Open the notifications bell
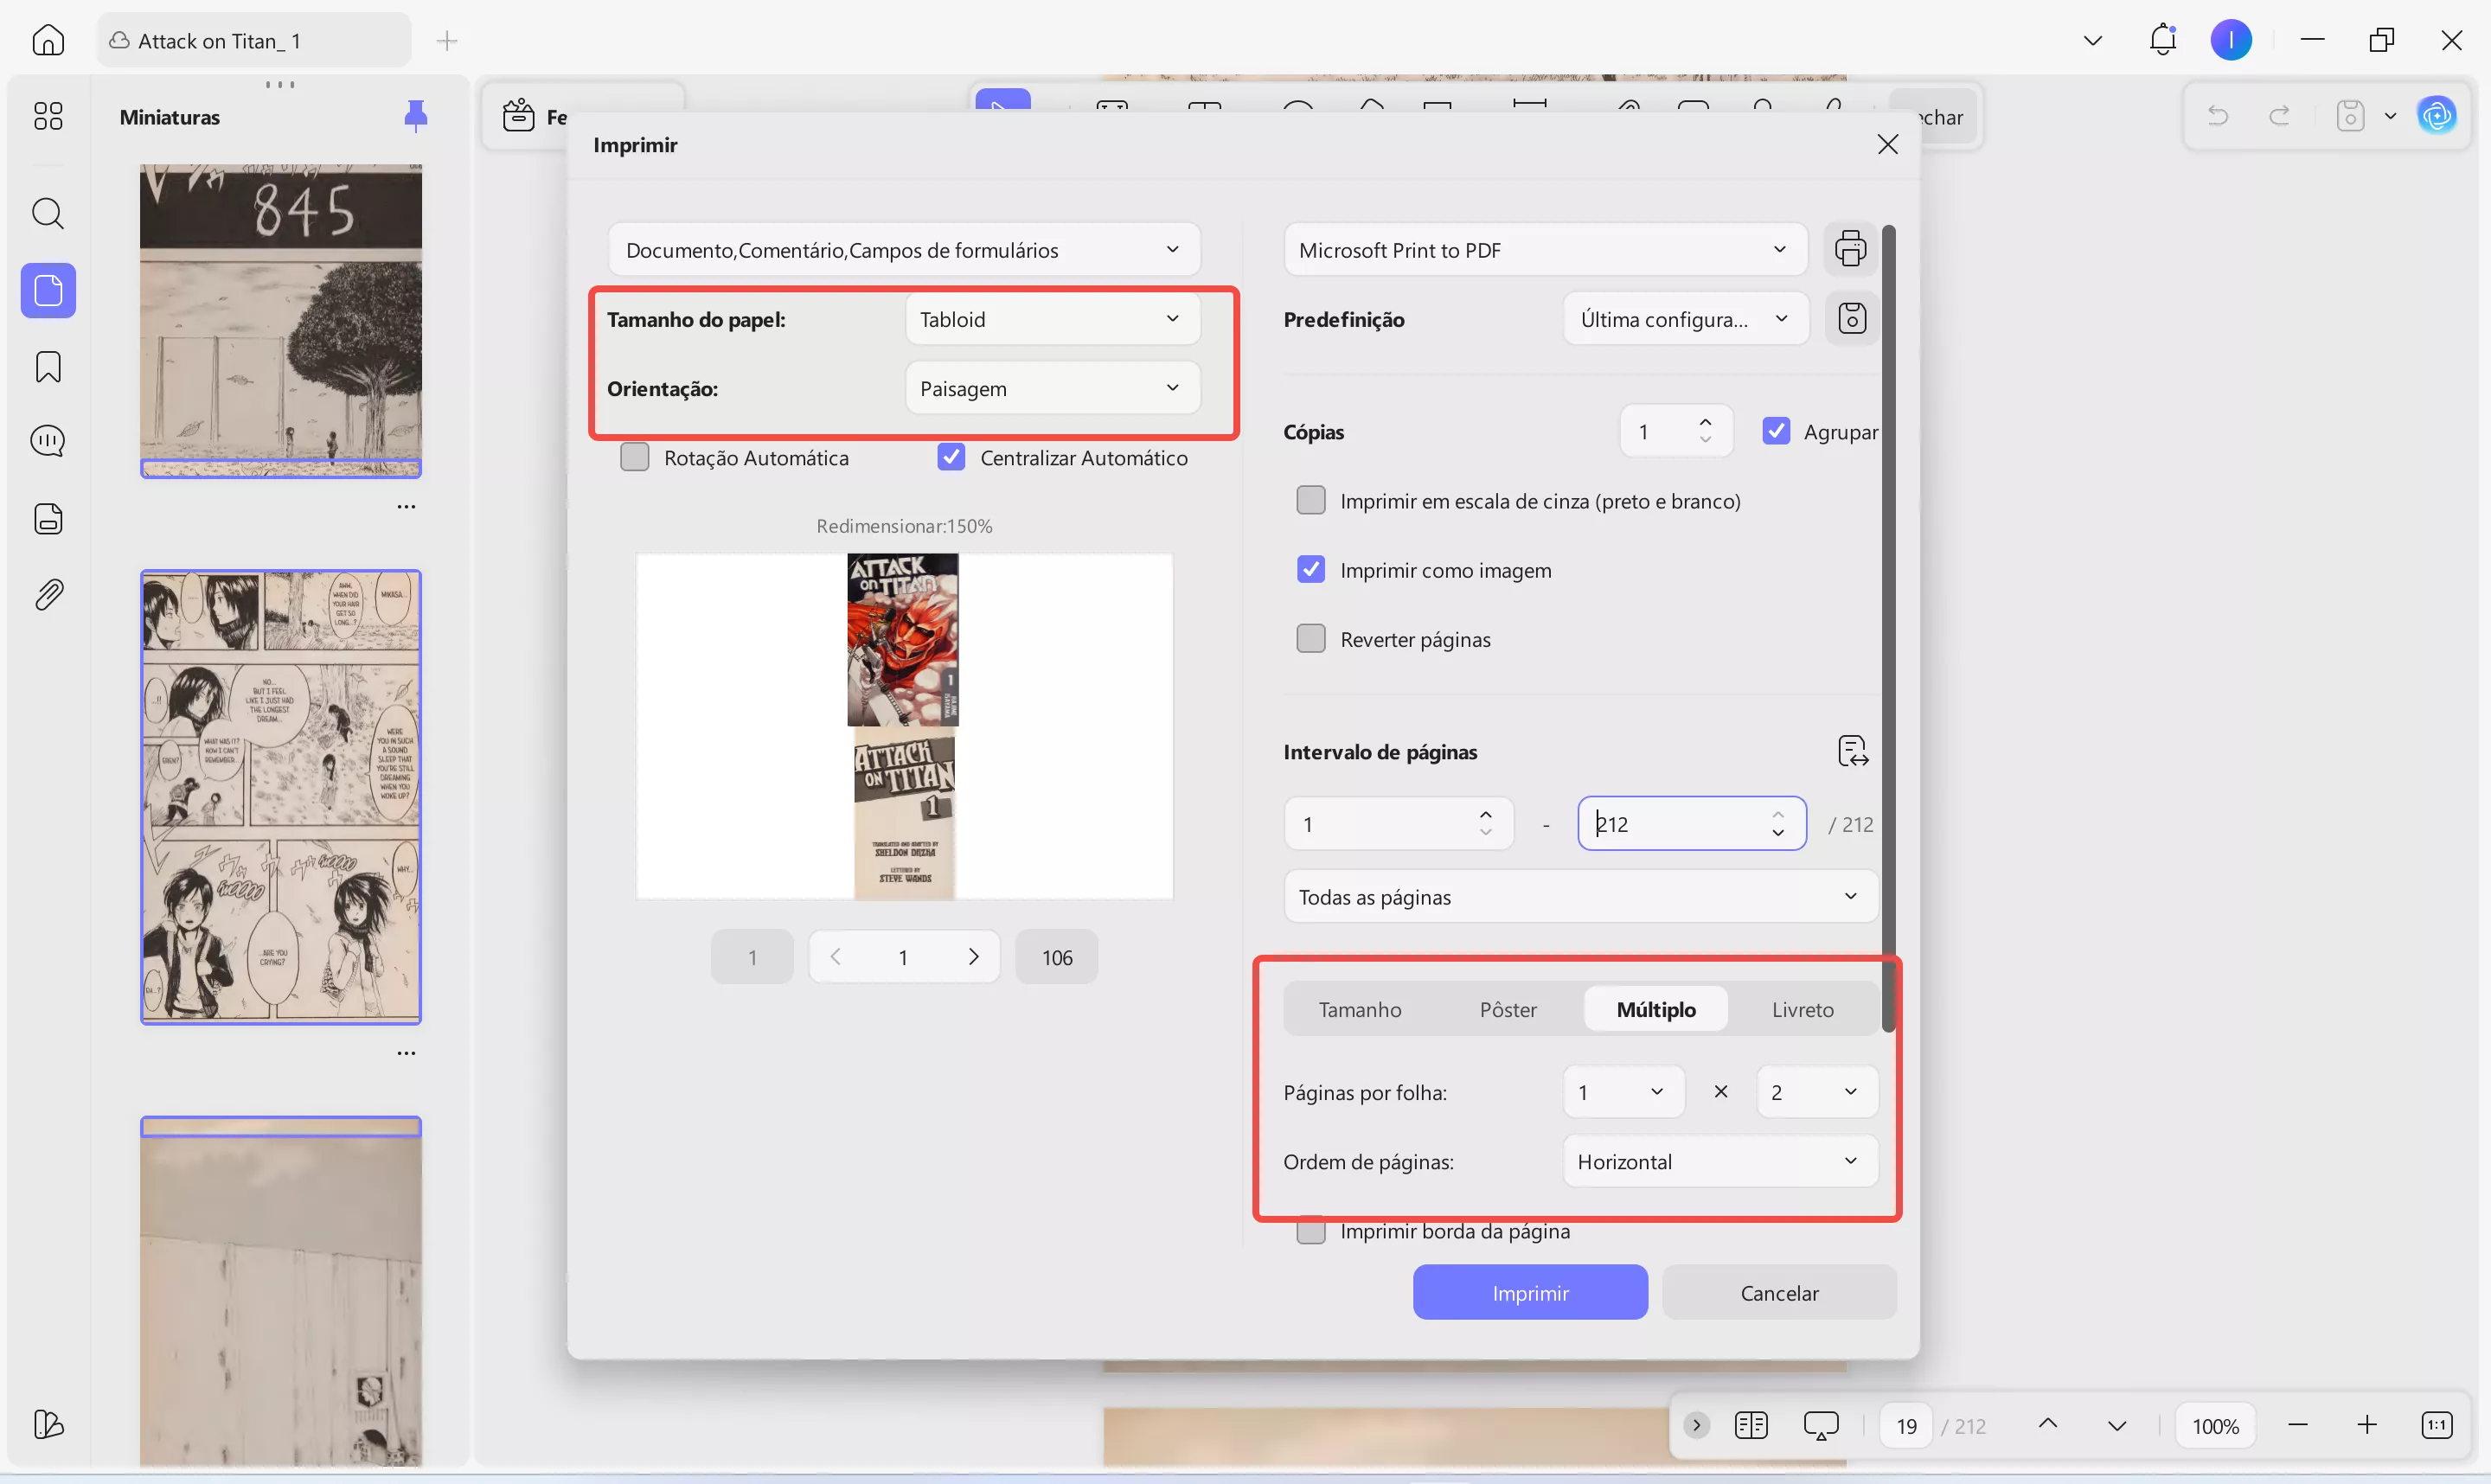This screenshot has width=2491, height=1484. point(2162,40)
